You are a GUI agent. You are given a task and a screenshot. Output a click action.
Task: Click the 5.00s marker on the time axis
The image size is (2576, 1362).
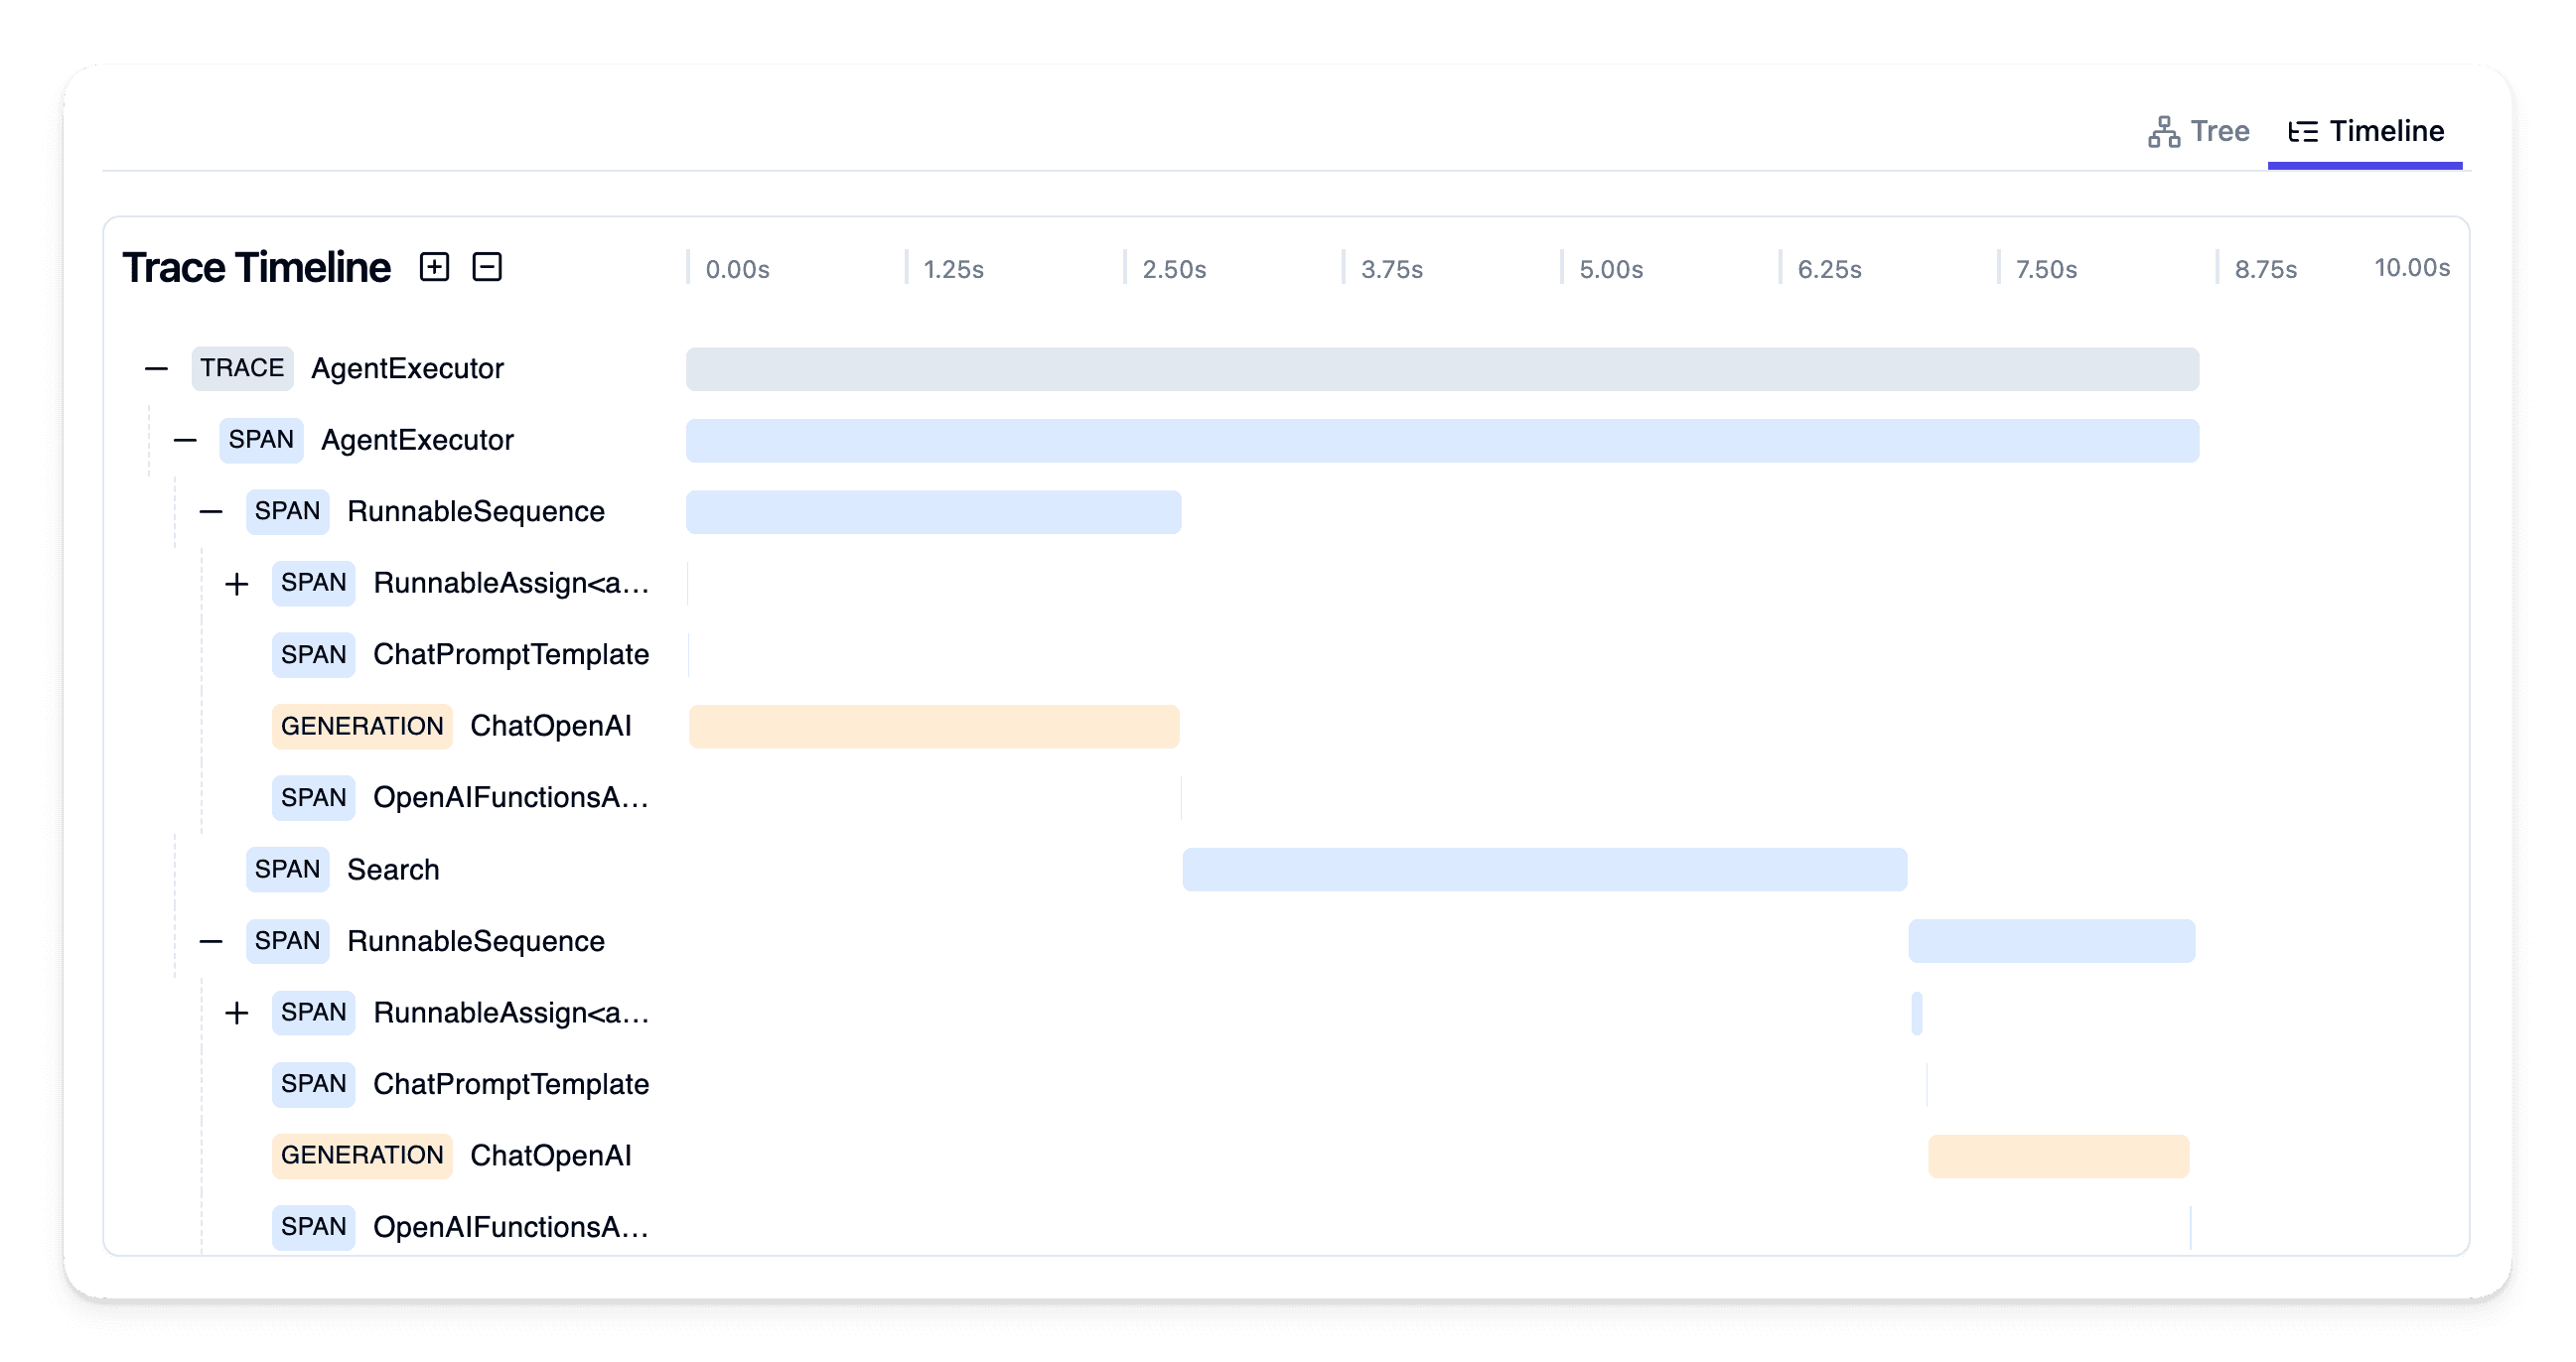click(x=1610, y=268)
